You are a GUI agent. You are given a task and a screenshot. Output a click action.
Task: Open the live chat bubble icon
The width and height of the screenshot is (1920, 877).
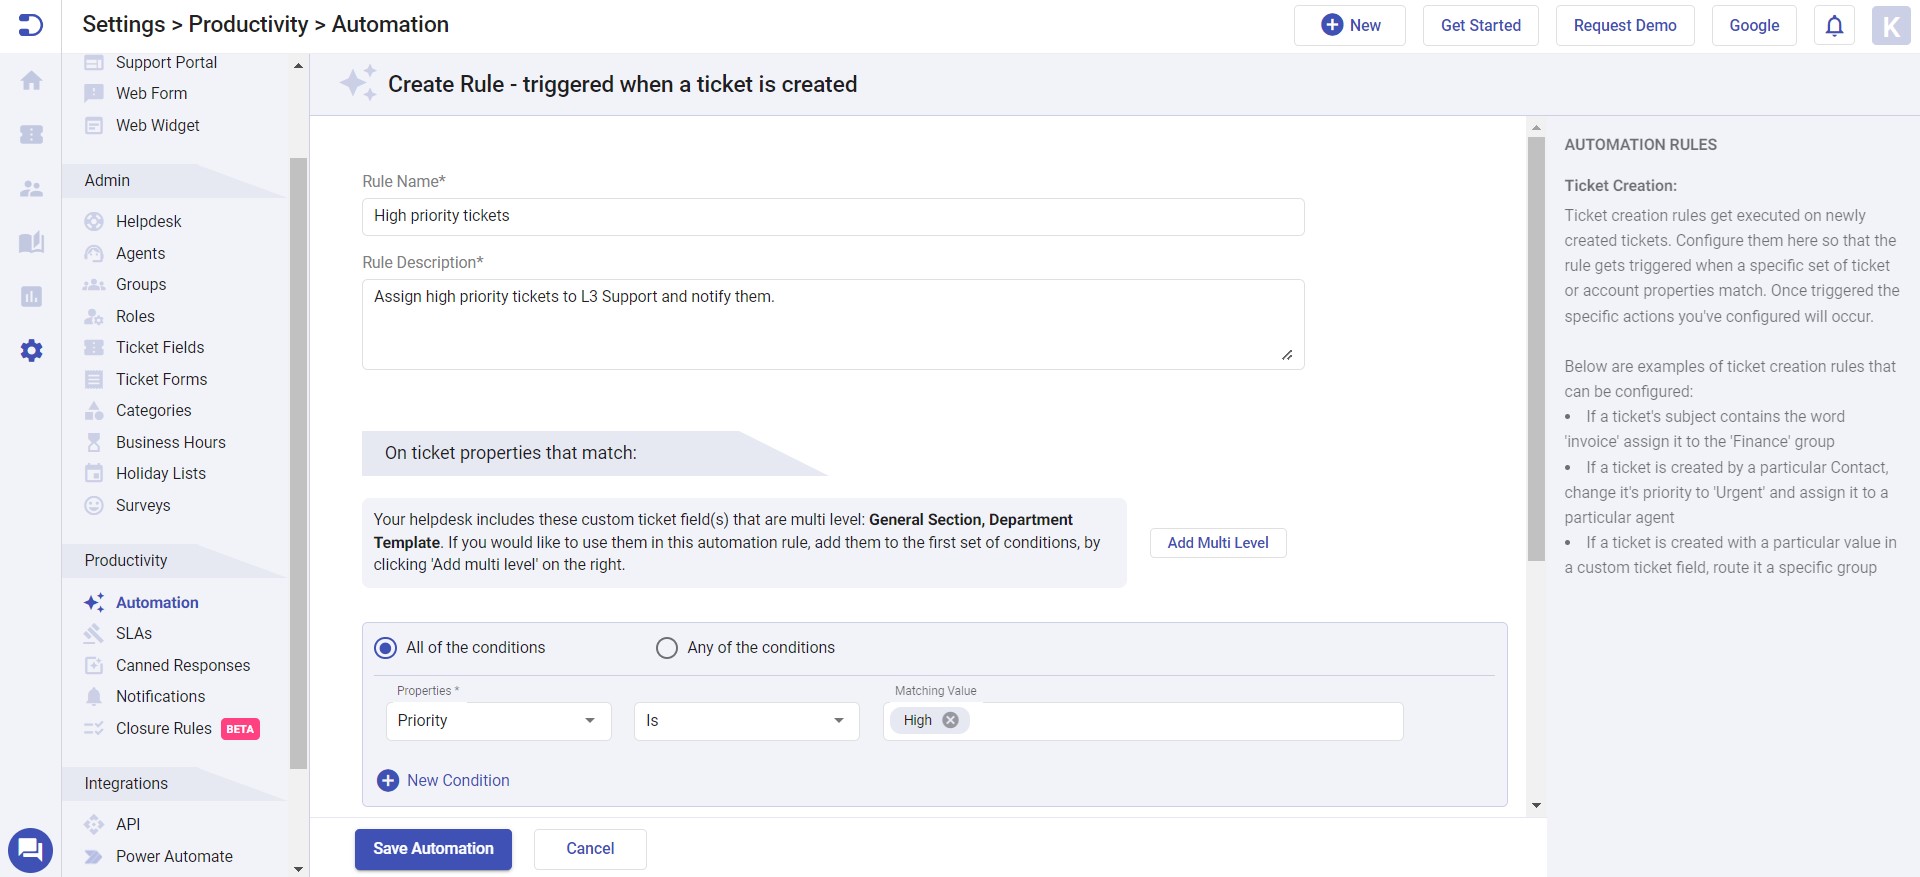pyautogui.click(x=30, y=850)
